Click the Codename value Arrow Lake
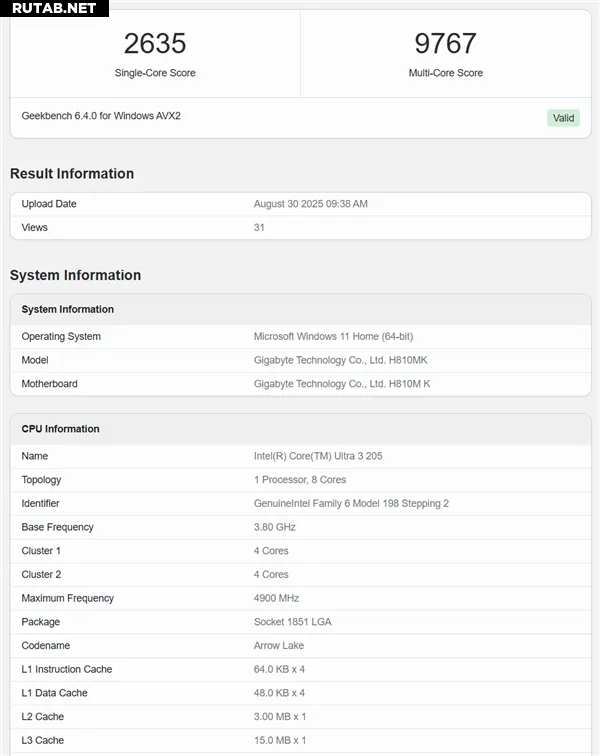Image resolution: width=600 pixels, height=756 pixels. (279, 646)
